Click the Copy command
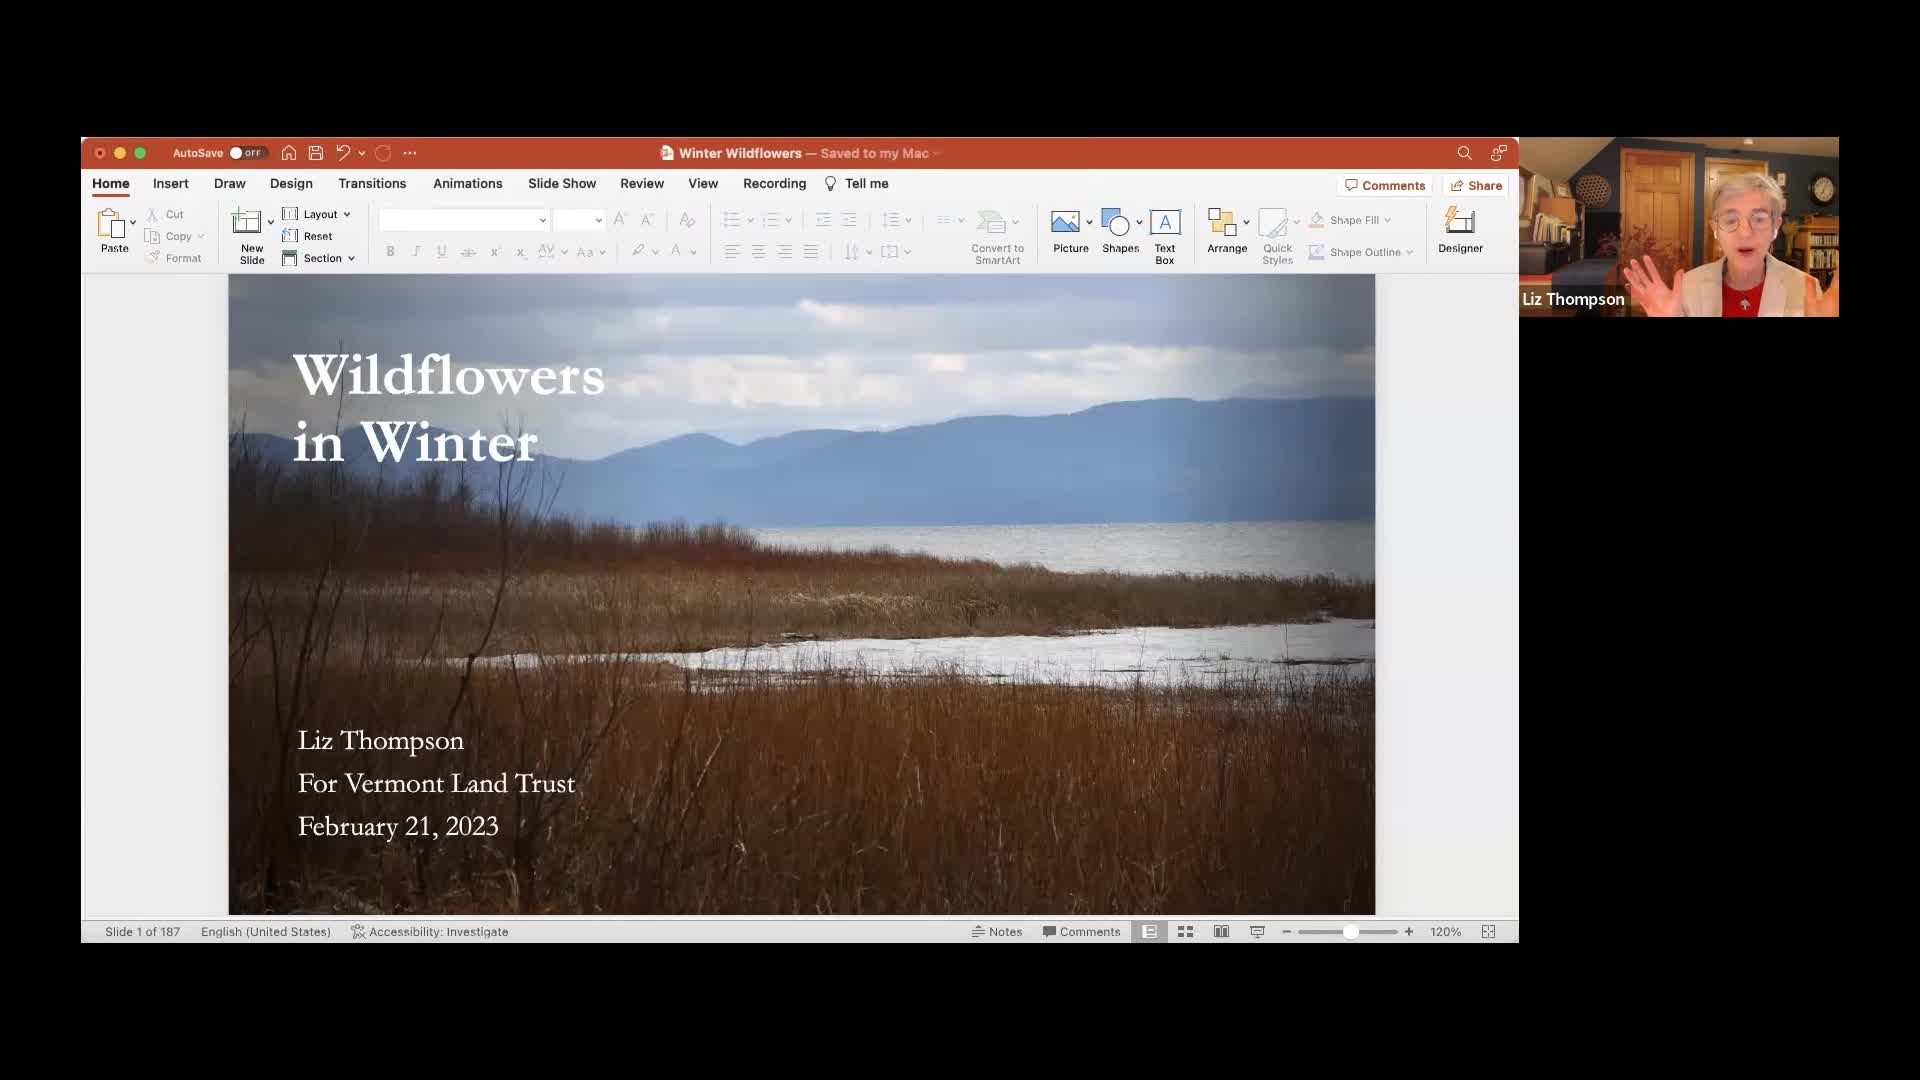Screen dimensions: 1920x1080 (x=169, y=236)
